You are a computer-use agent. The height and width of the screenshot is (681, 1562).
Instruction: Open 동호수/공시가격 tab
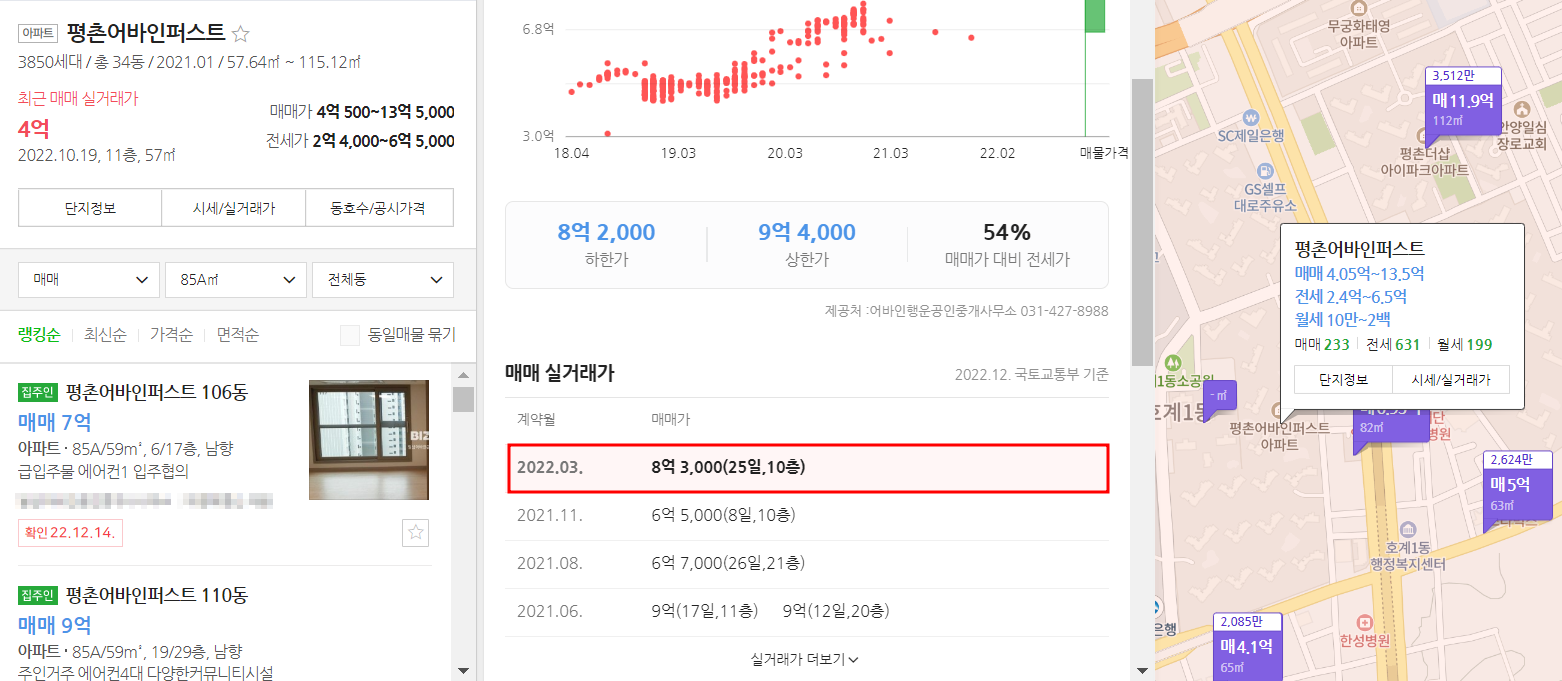378,208
